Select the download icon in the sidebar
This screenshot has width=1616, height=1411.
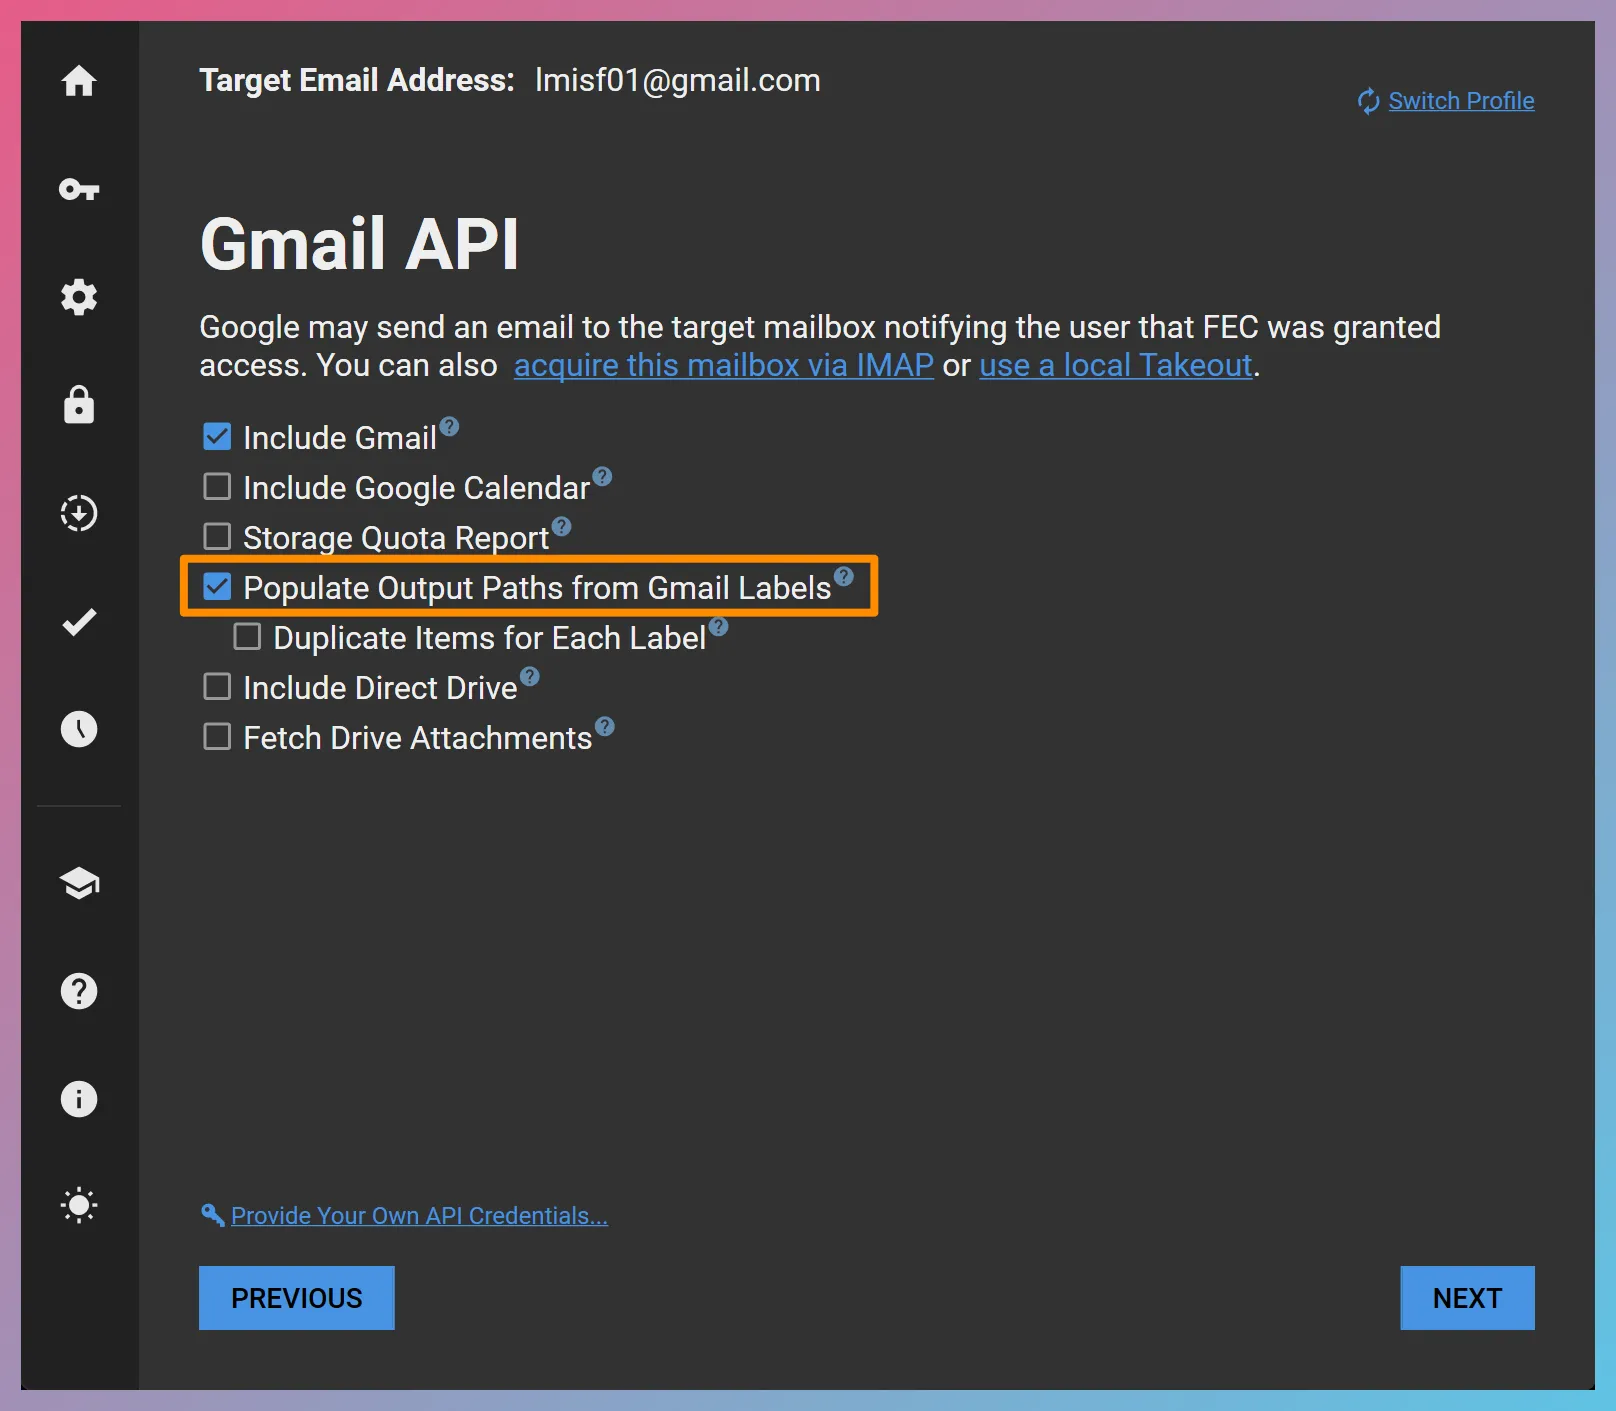pyautogui.click(x=79, y=513)
